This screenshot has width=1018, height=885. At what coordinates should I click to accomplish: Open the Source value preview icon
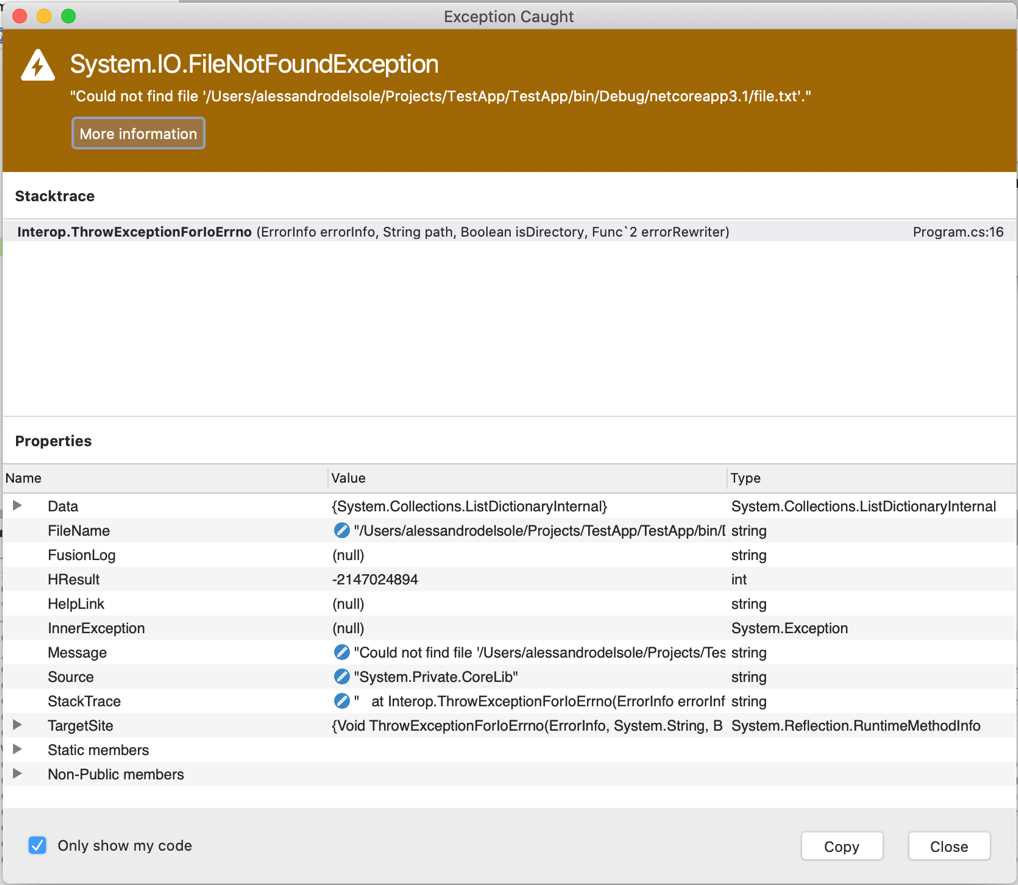click(343, 677)
